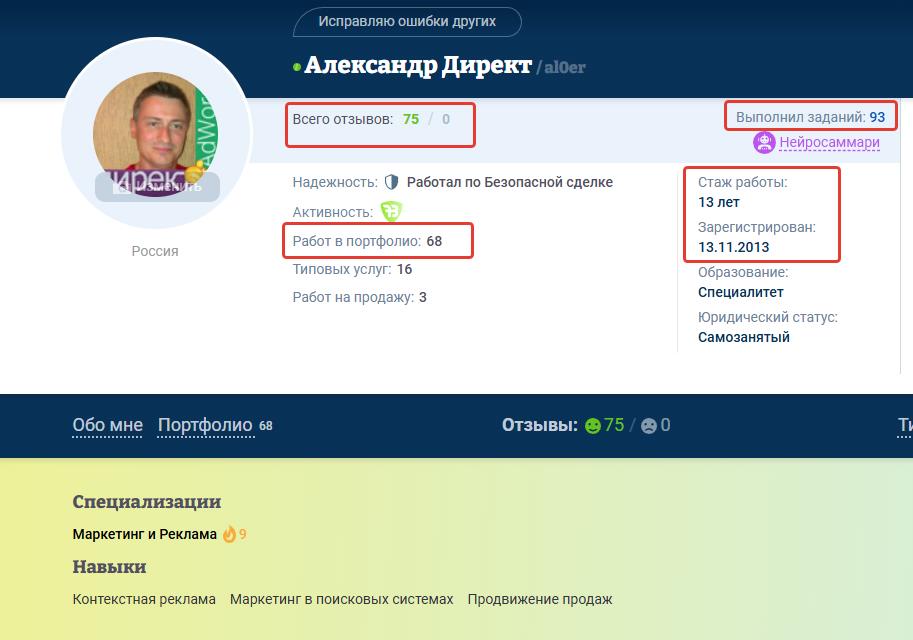Click the 'Навыки' section heading
The width and height of the screenshot is (913, 640).
coord(109,567)
